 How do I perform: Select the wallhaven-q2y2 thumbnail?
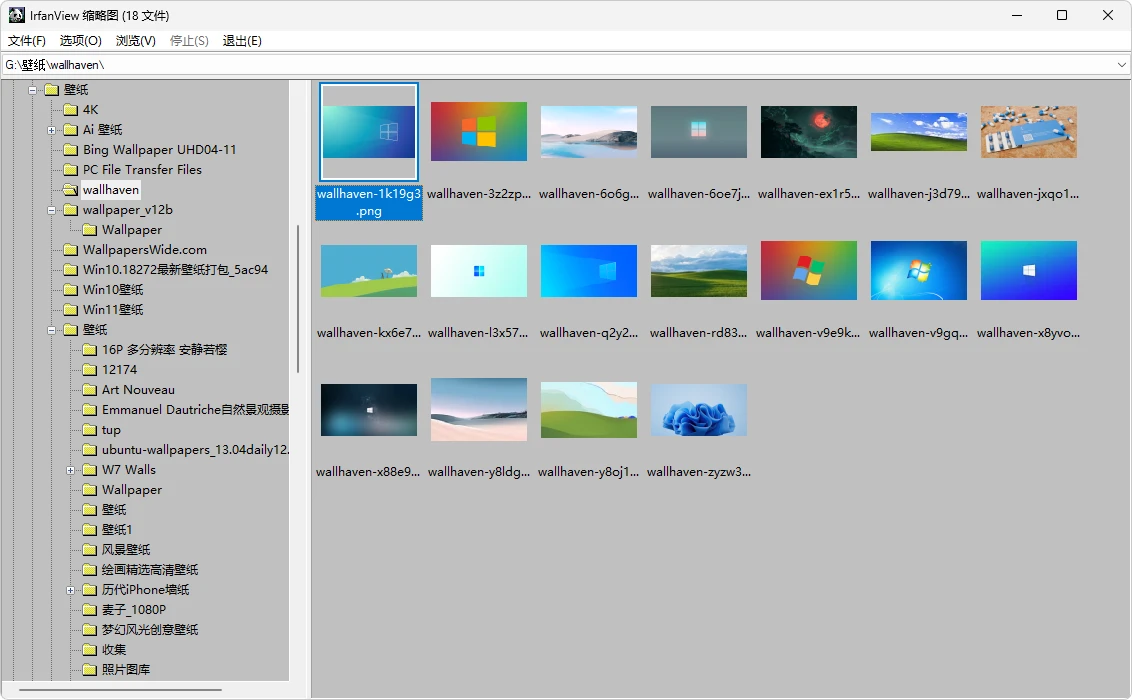(589, 271)
